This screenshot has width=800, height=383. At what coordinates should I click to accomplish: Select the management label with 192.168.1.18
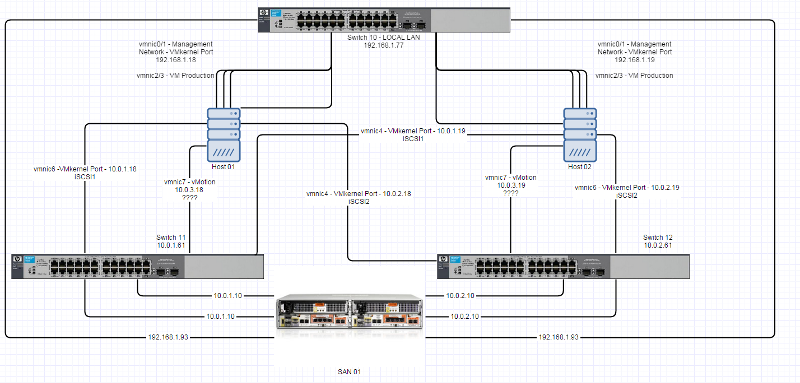pos(176,52)
